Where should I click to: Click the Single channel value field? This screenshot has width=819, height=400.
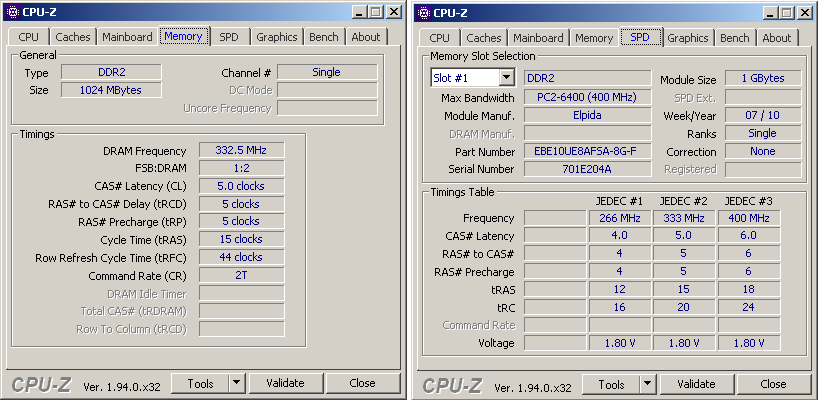tap(327, 73)
